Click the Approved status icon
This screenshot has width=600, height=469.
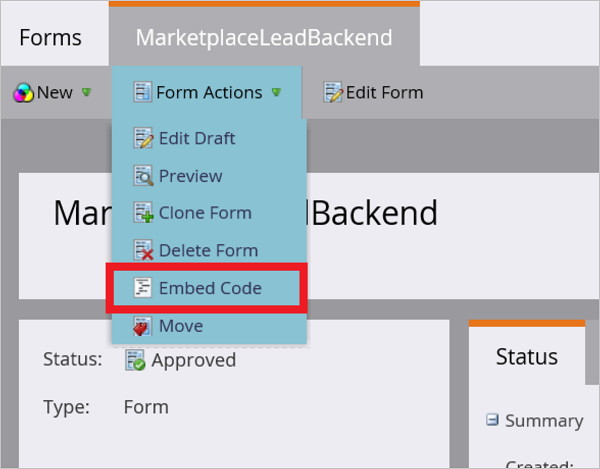coord(135,360)
